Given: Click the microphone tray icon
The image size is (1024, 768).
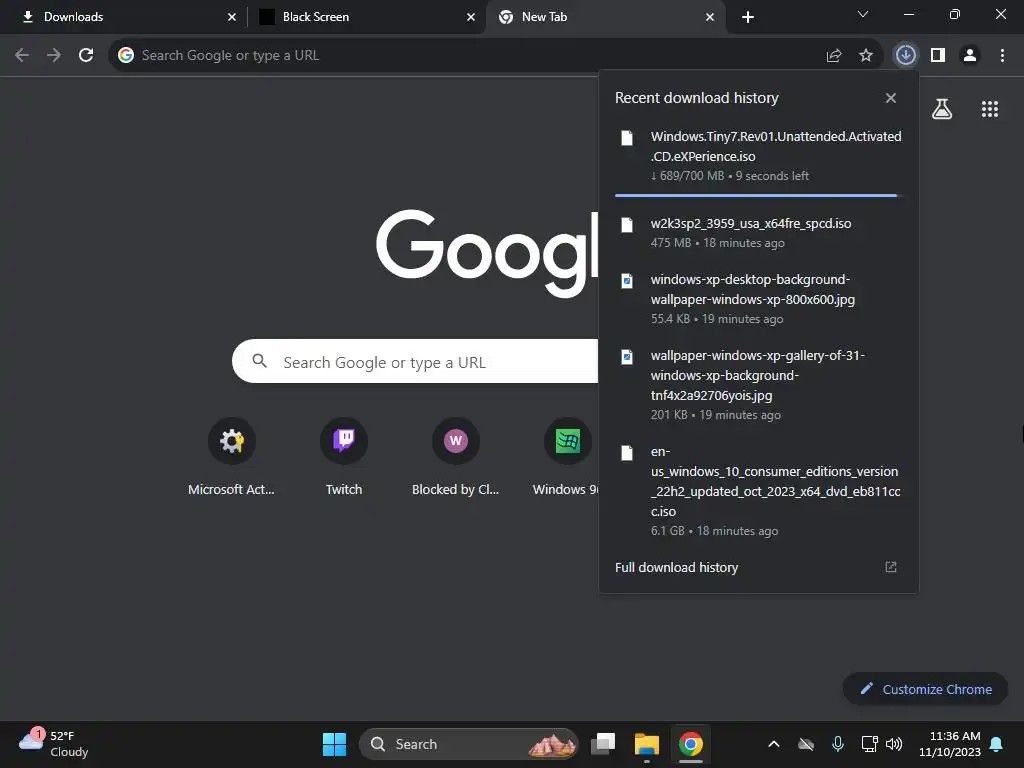Looking at the screenshot, I should click(838, 744).
